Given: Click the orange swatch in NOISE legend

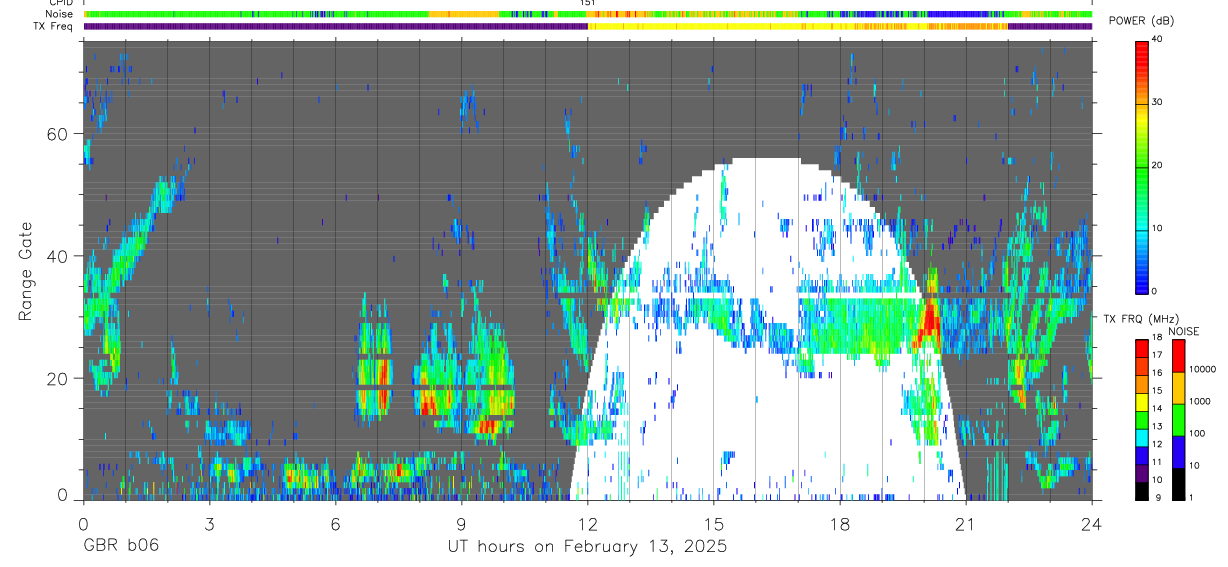Looking at the screenshot, I should click(1178, 386).
